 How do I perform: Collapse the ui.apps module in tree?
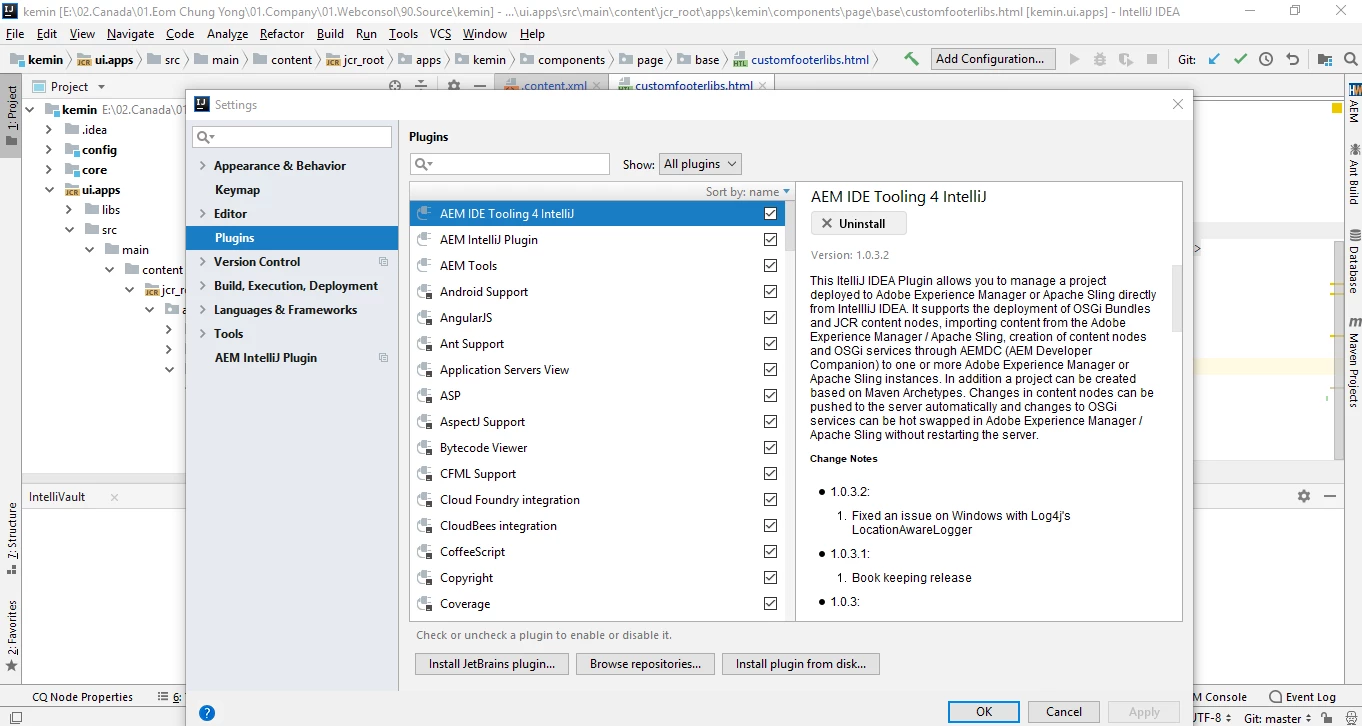pos(49,190)
